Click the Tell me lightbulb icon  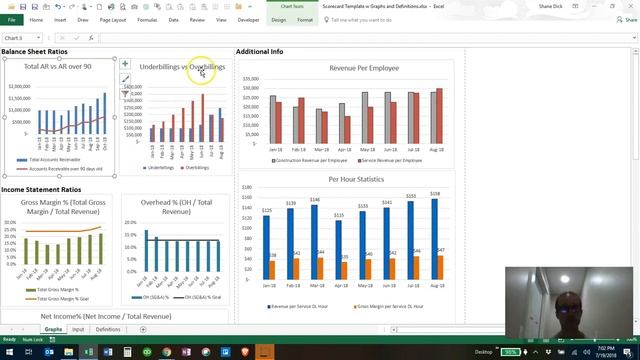pyautogui.click(x=326, y=20)
